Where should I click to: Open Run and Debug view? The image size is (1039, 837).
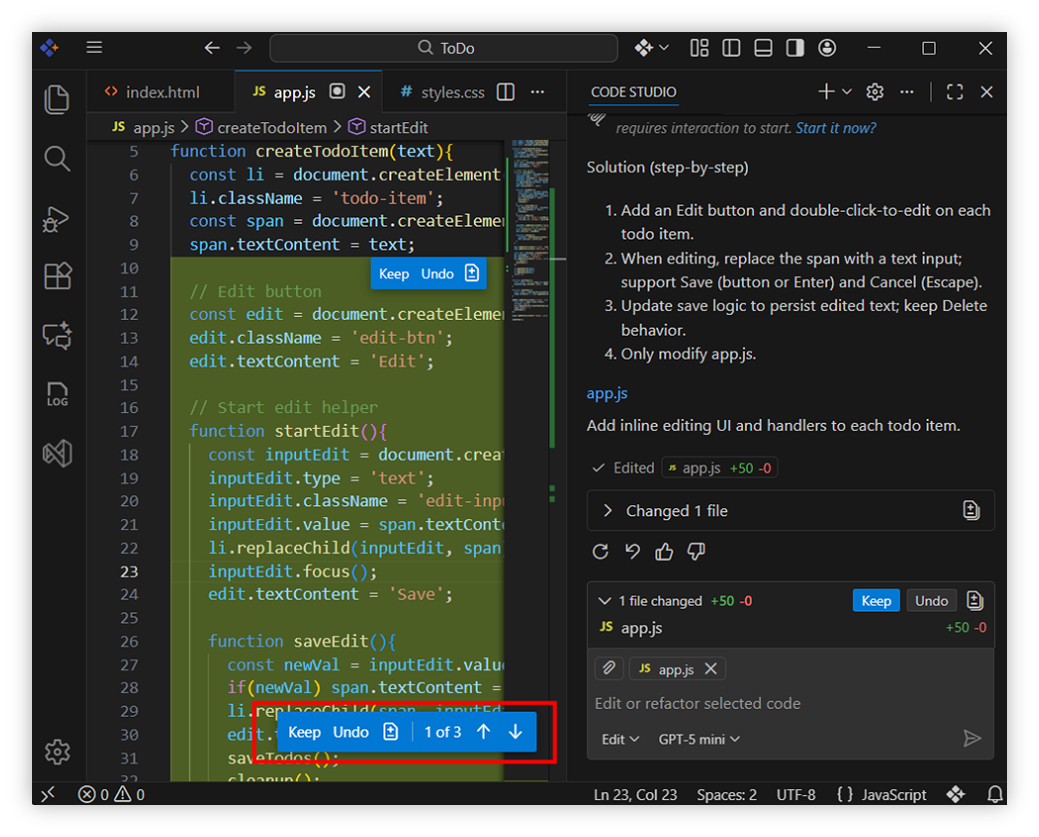pyautogui.click(x=57, y=218)
